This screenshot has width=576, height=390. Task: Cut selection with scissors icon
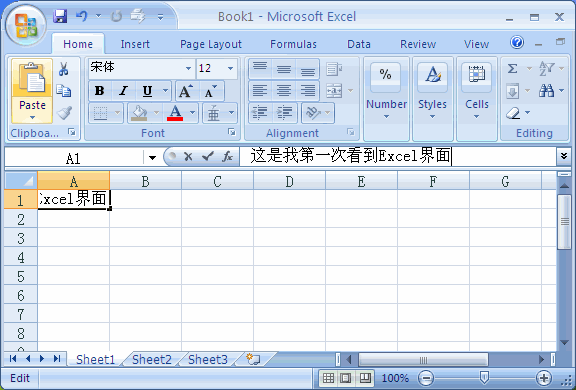click(x=64, y=69)
